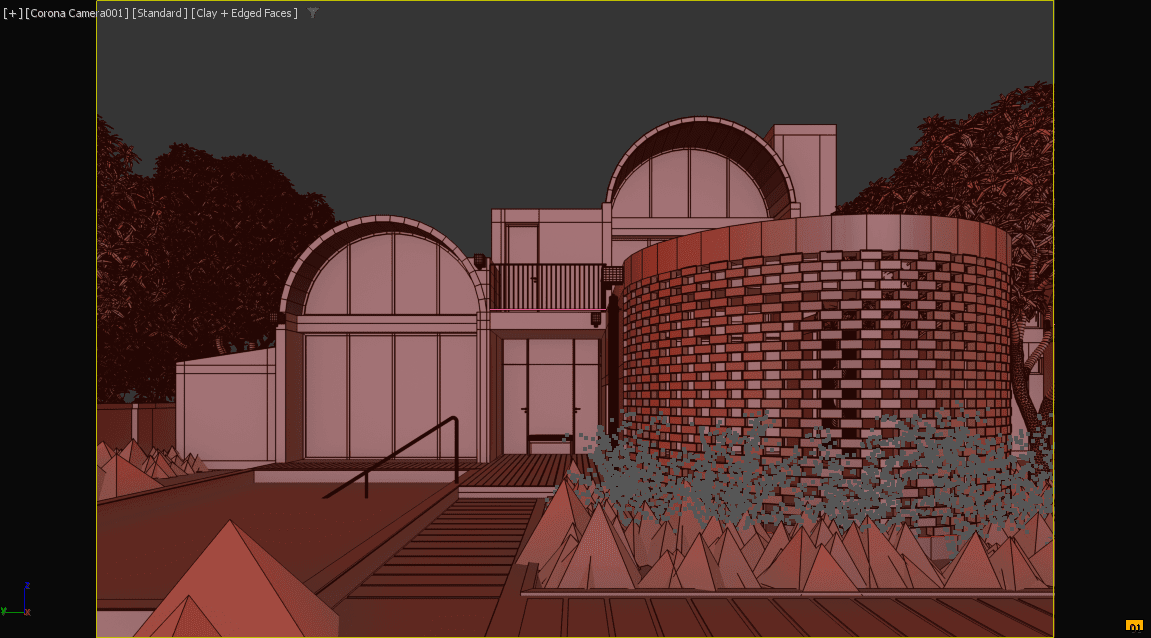Select the low annex building on left
This screenshot has height=638, width=1151.
(225, 410)
